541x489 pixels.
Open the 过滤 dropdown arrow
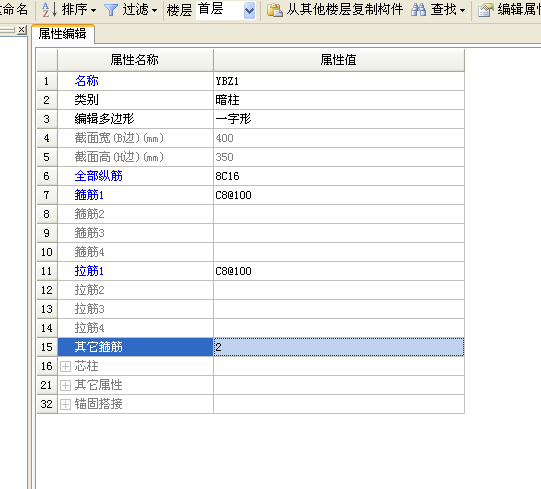(154, 10)
